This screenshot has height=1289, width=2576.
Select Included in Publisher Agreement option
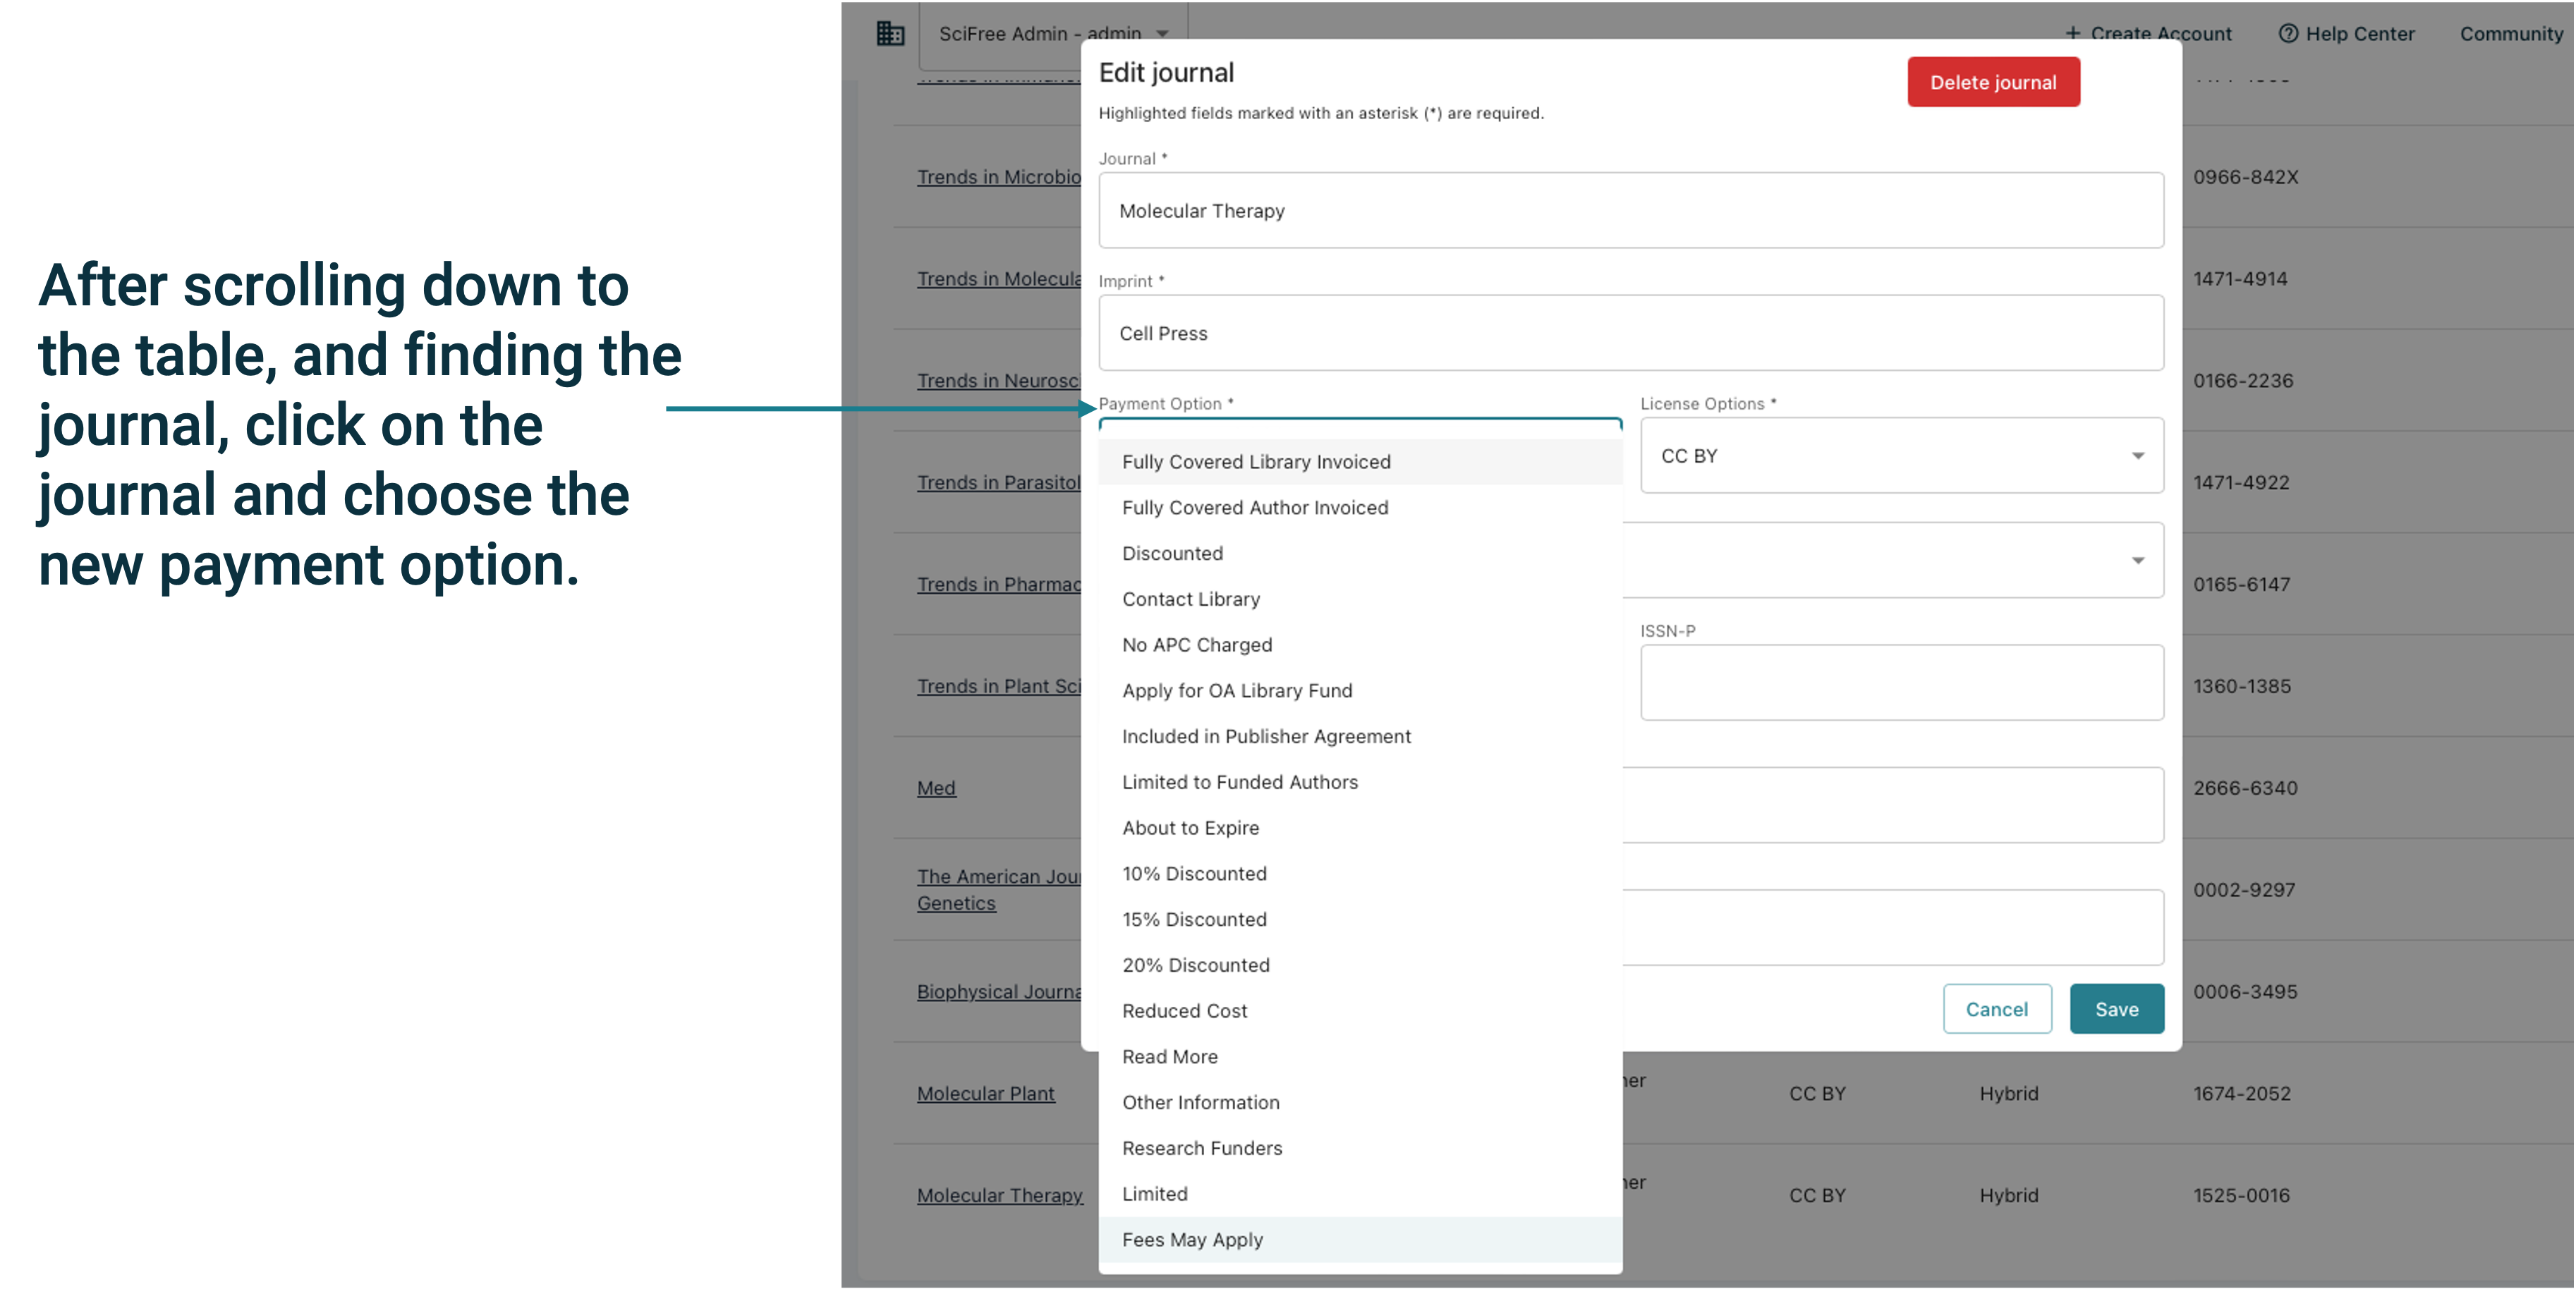(1266, 736)
